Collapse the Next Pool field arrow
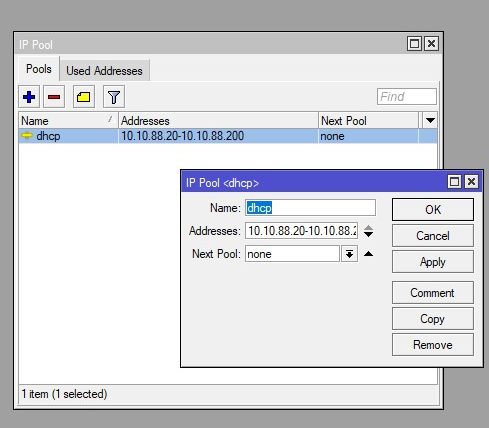489x428 pixels. [368, 254]
